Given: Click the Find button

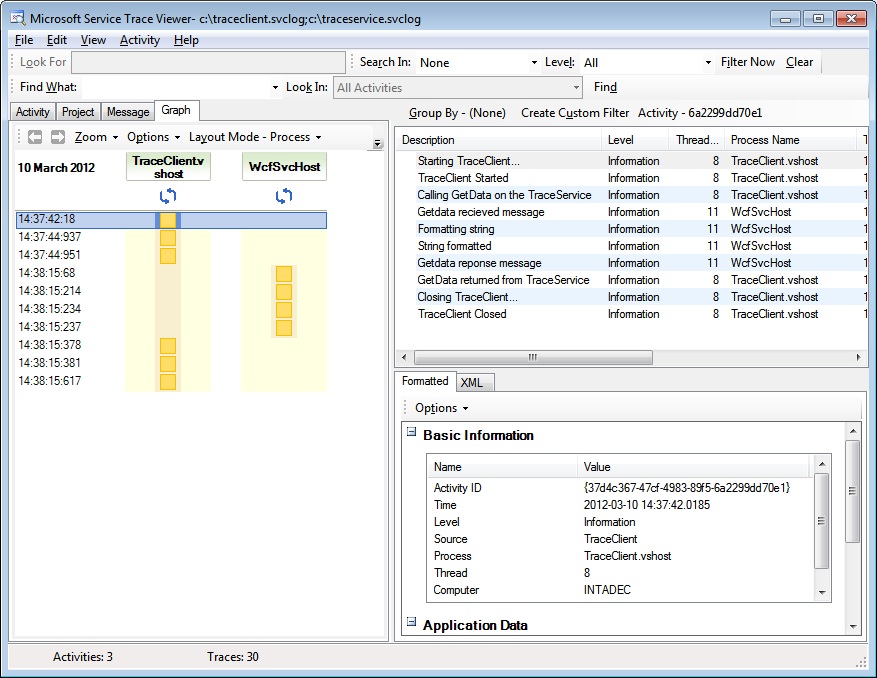Looking at the screenshot, I should 605,87.
